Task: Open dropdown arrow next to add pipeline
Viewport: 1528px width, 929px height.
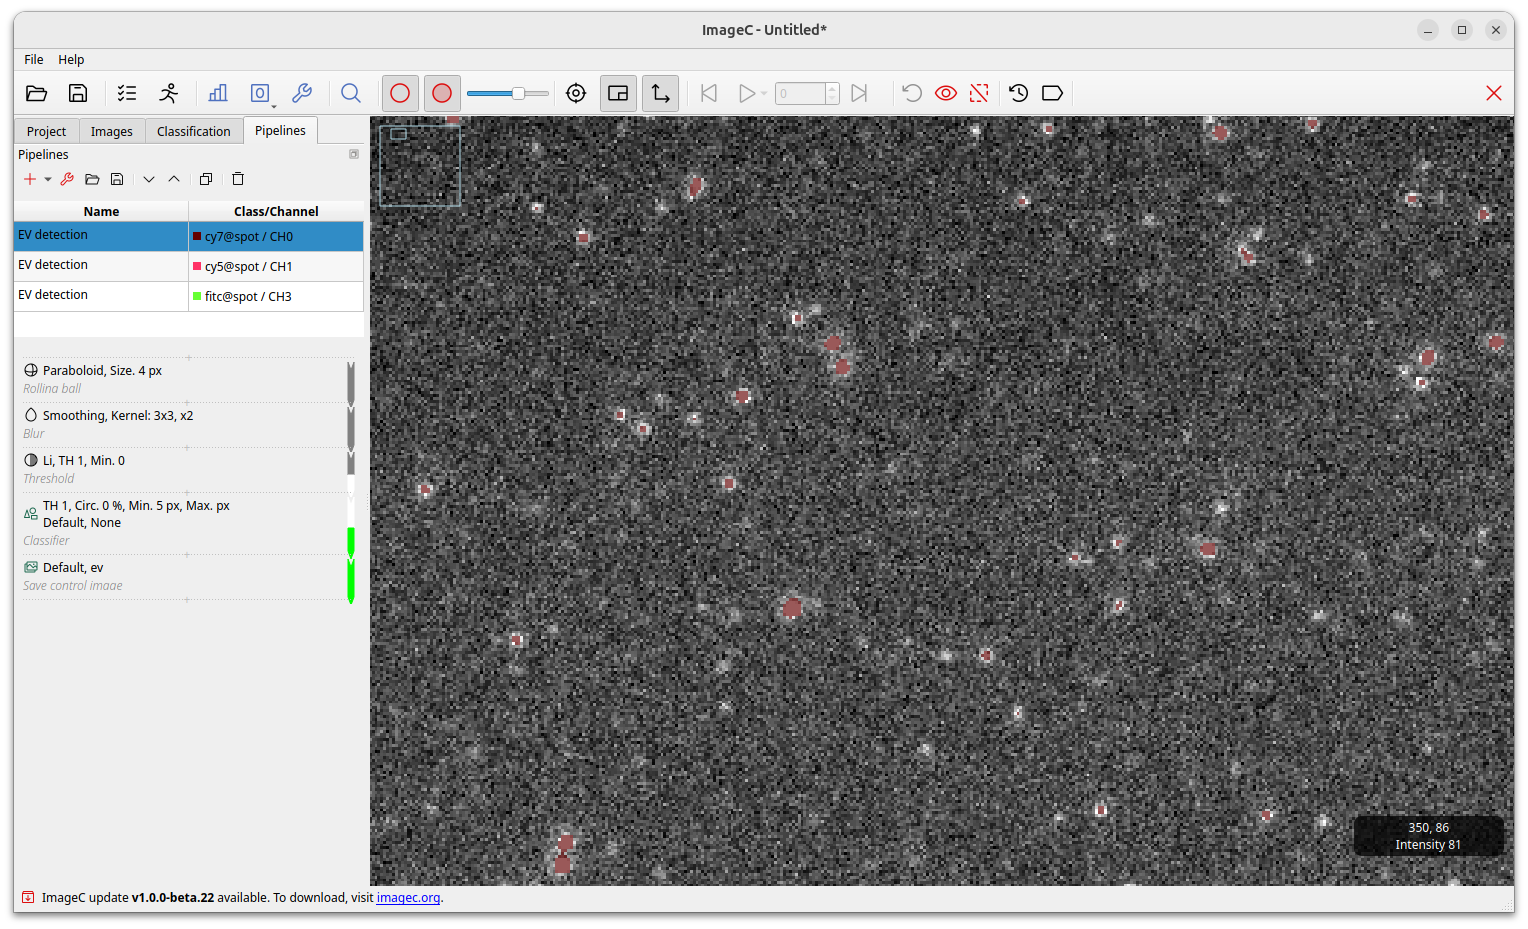Action: click(x=47, y=180)
